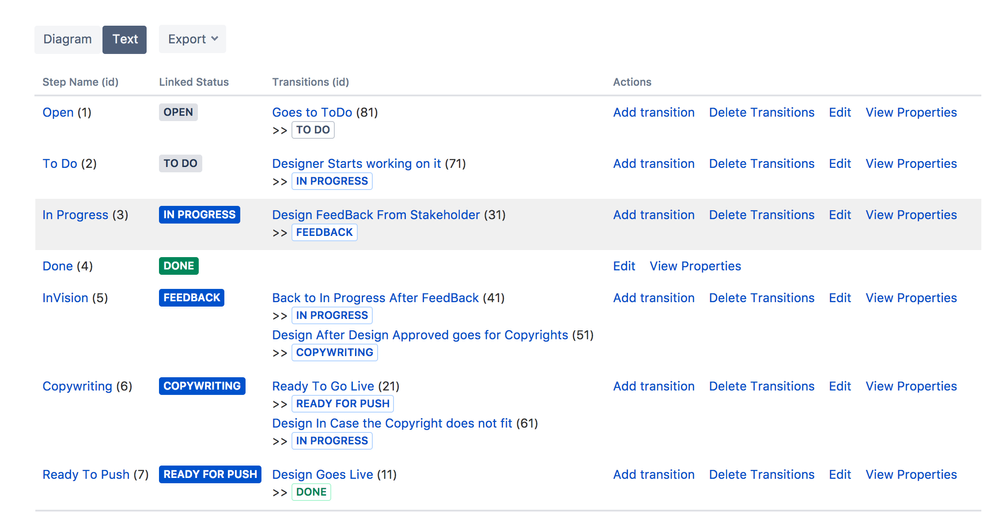
Task: Open 'Design After Design Approved' transition
Action: pos(420,335)
